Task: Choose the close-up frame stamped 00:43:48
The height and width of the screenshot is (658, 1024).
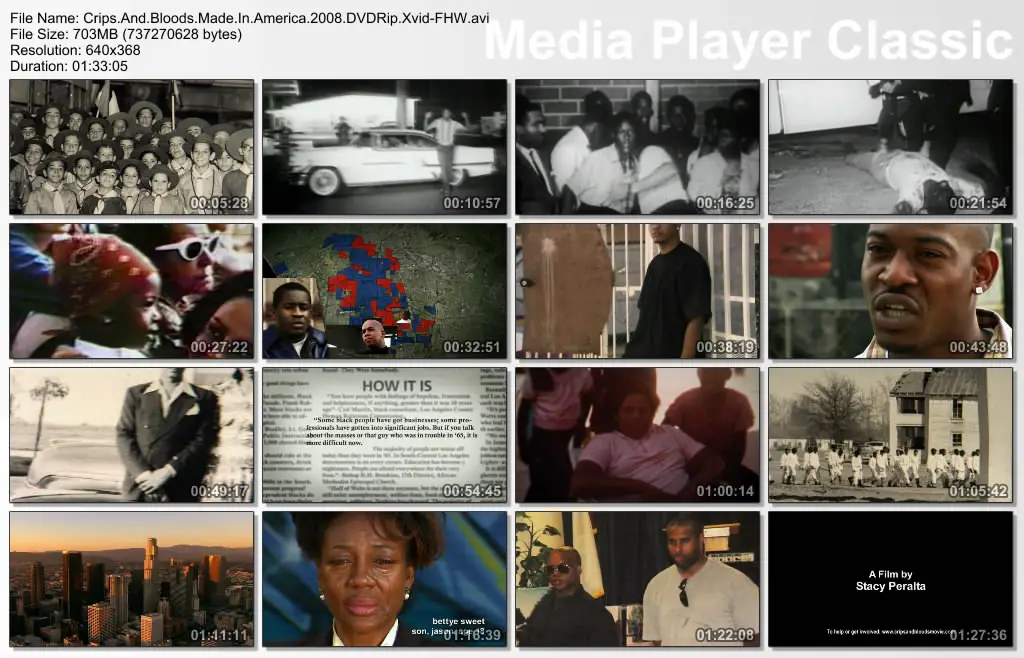Action: (x=891, y=291)
